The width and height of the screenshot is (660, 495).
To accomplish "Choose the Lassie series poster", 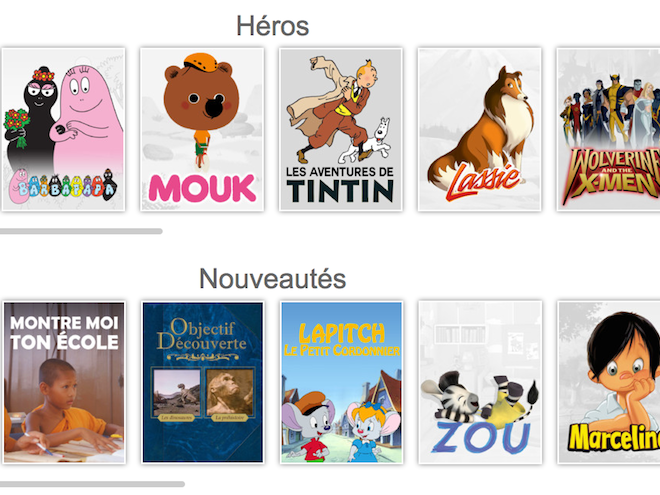I will click(479, 129).
